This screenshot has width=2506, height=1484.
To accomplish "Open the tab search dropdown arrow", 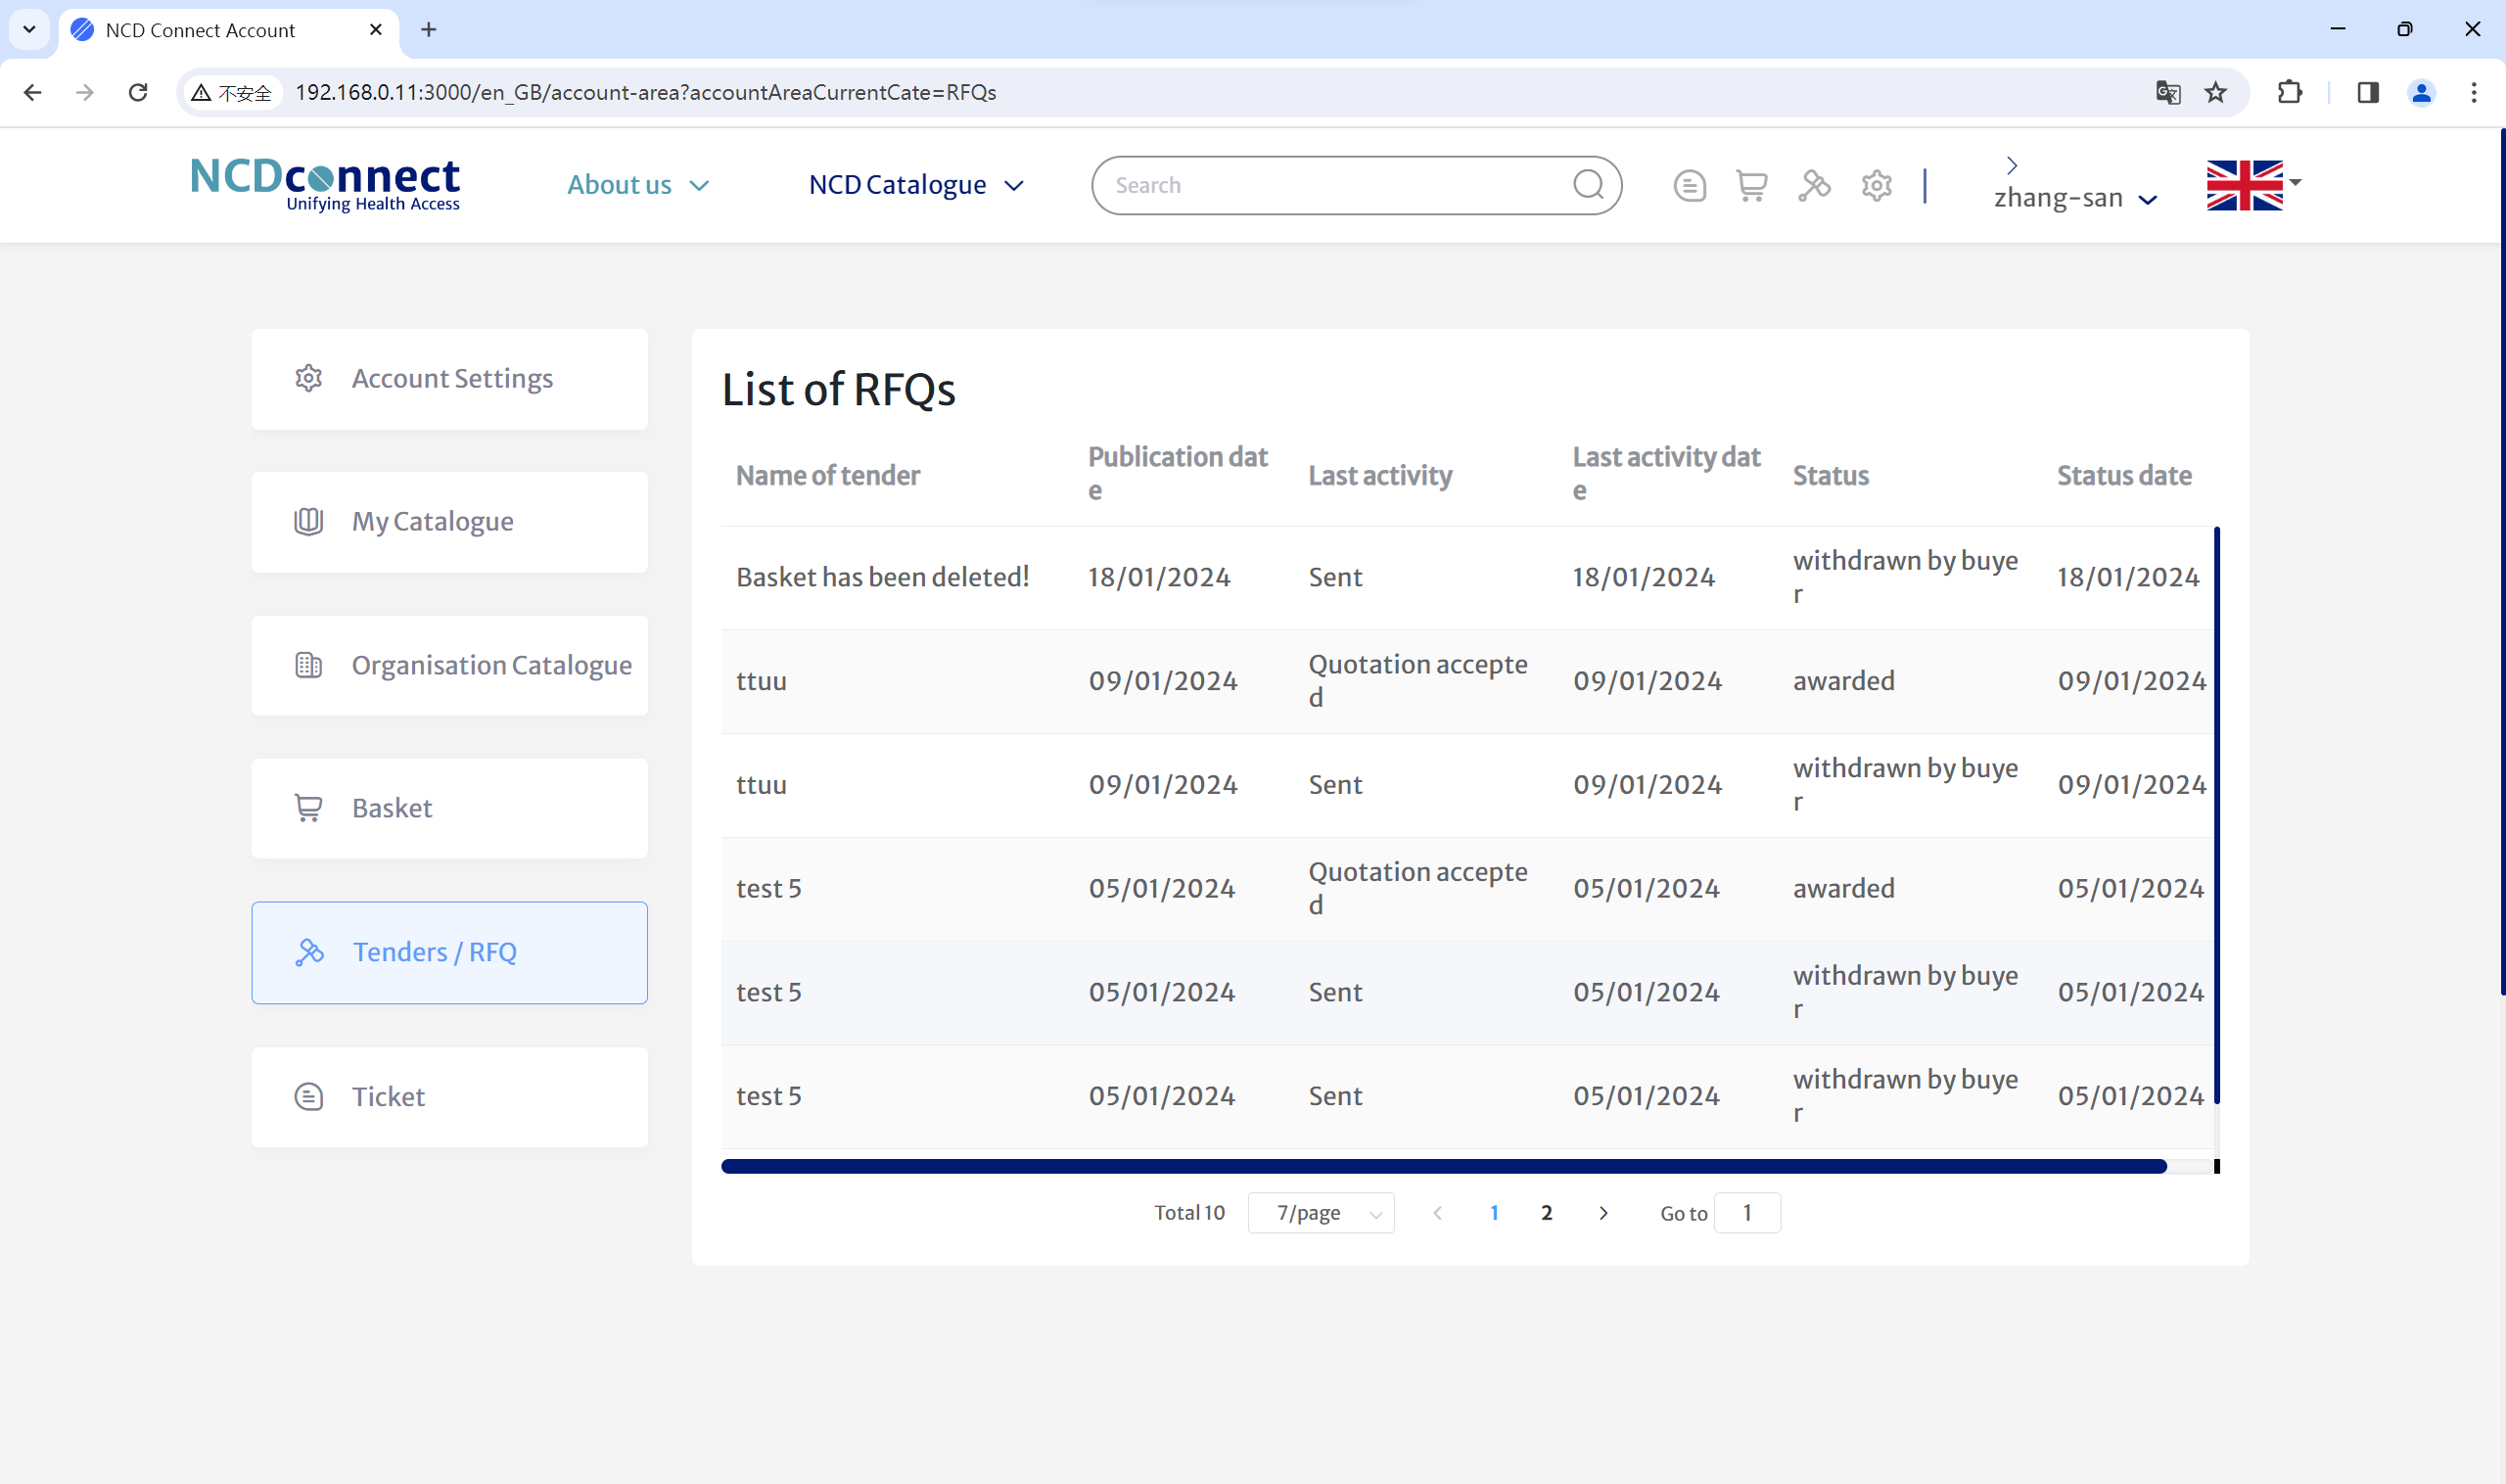I will point(29,30).
